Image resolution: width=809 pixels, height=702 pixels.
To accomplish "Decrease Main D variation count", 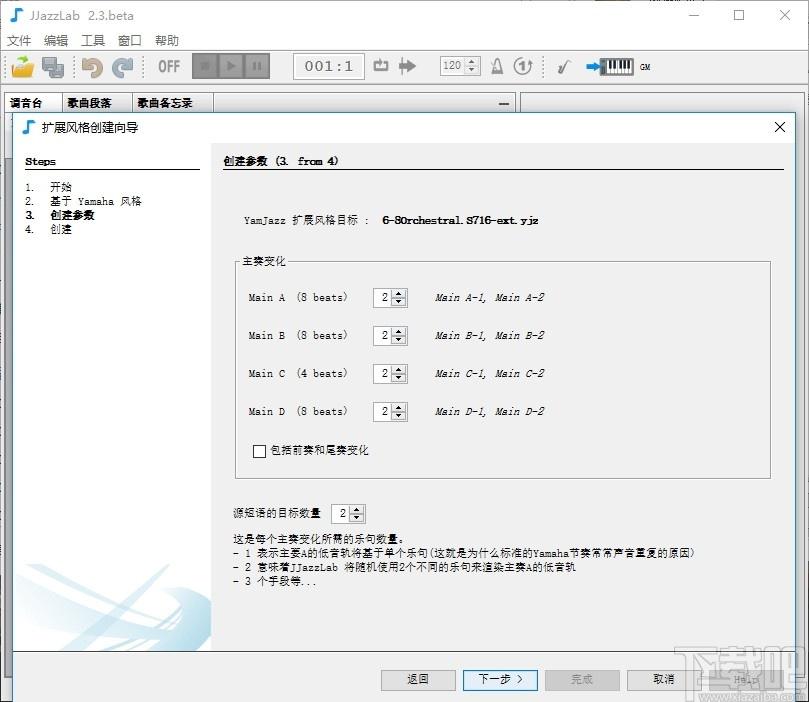I will 399,416.
